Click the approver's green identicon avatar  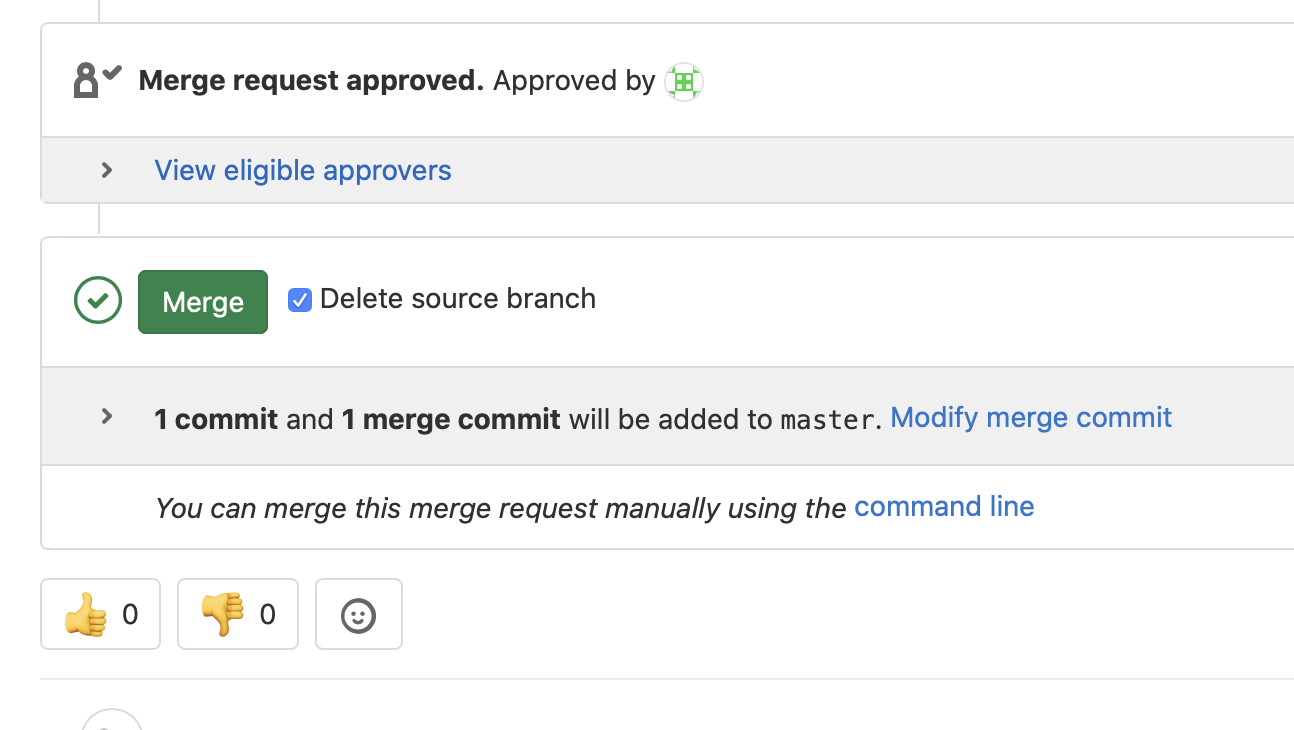684,82
